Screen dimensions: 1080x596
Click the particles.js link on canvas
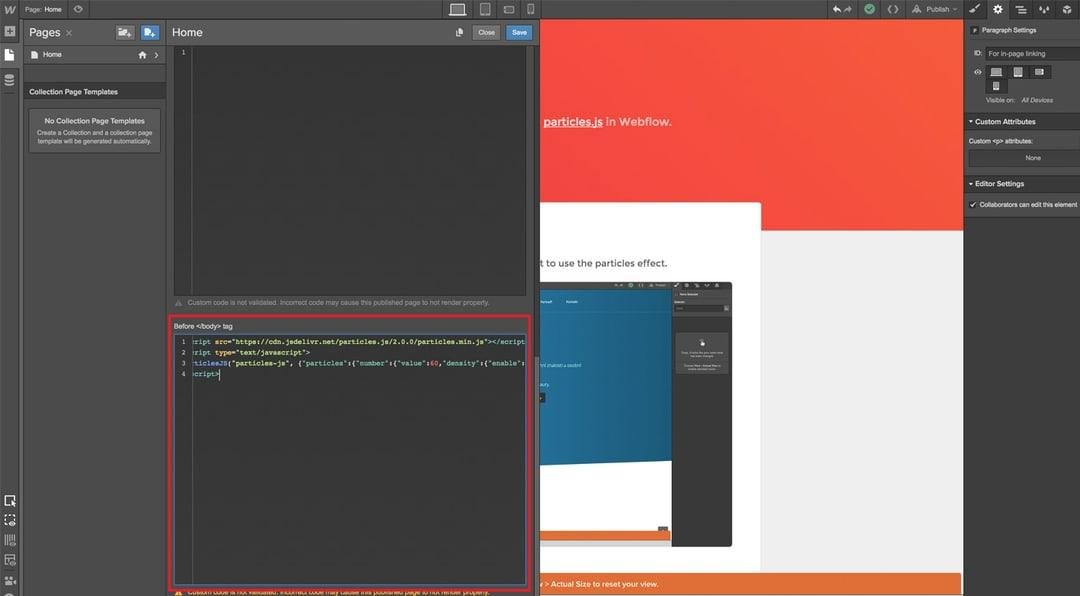tap(572, 122)
